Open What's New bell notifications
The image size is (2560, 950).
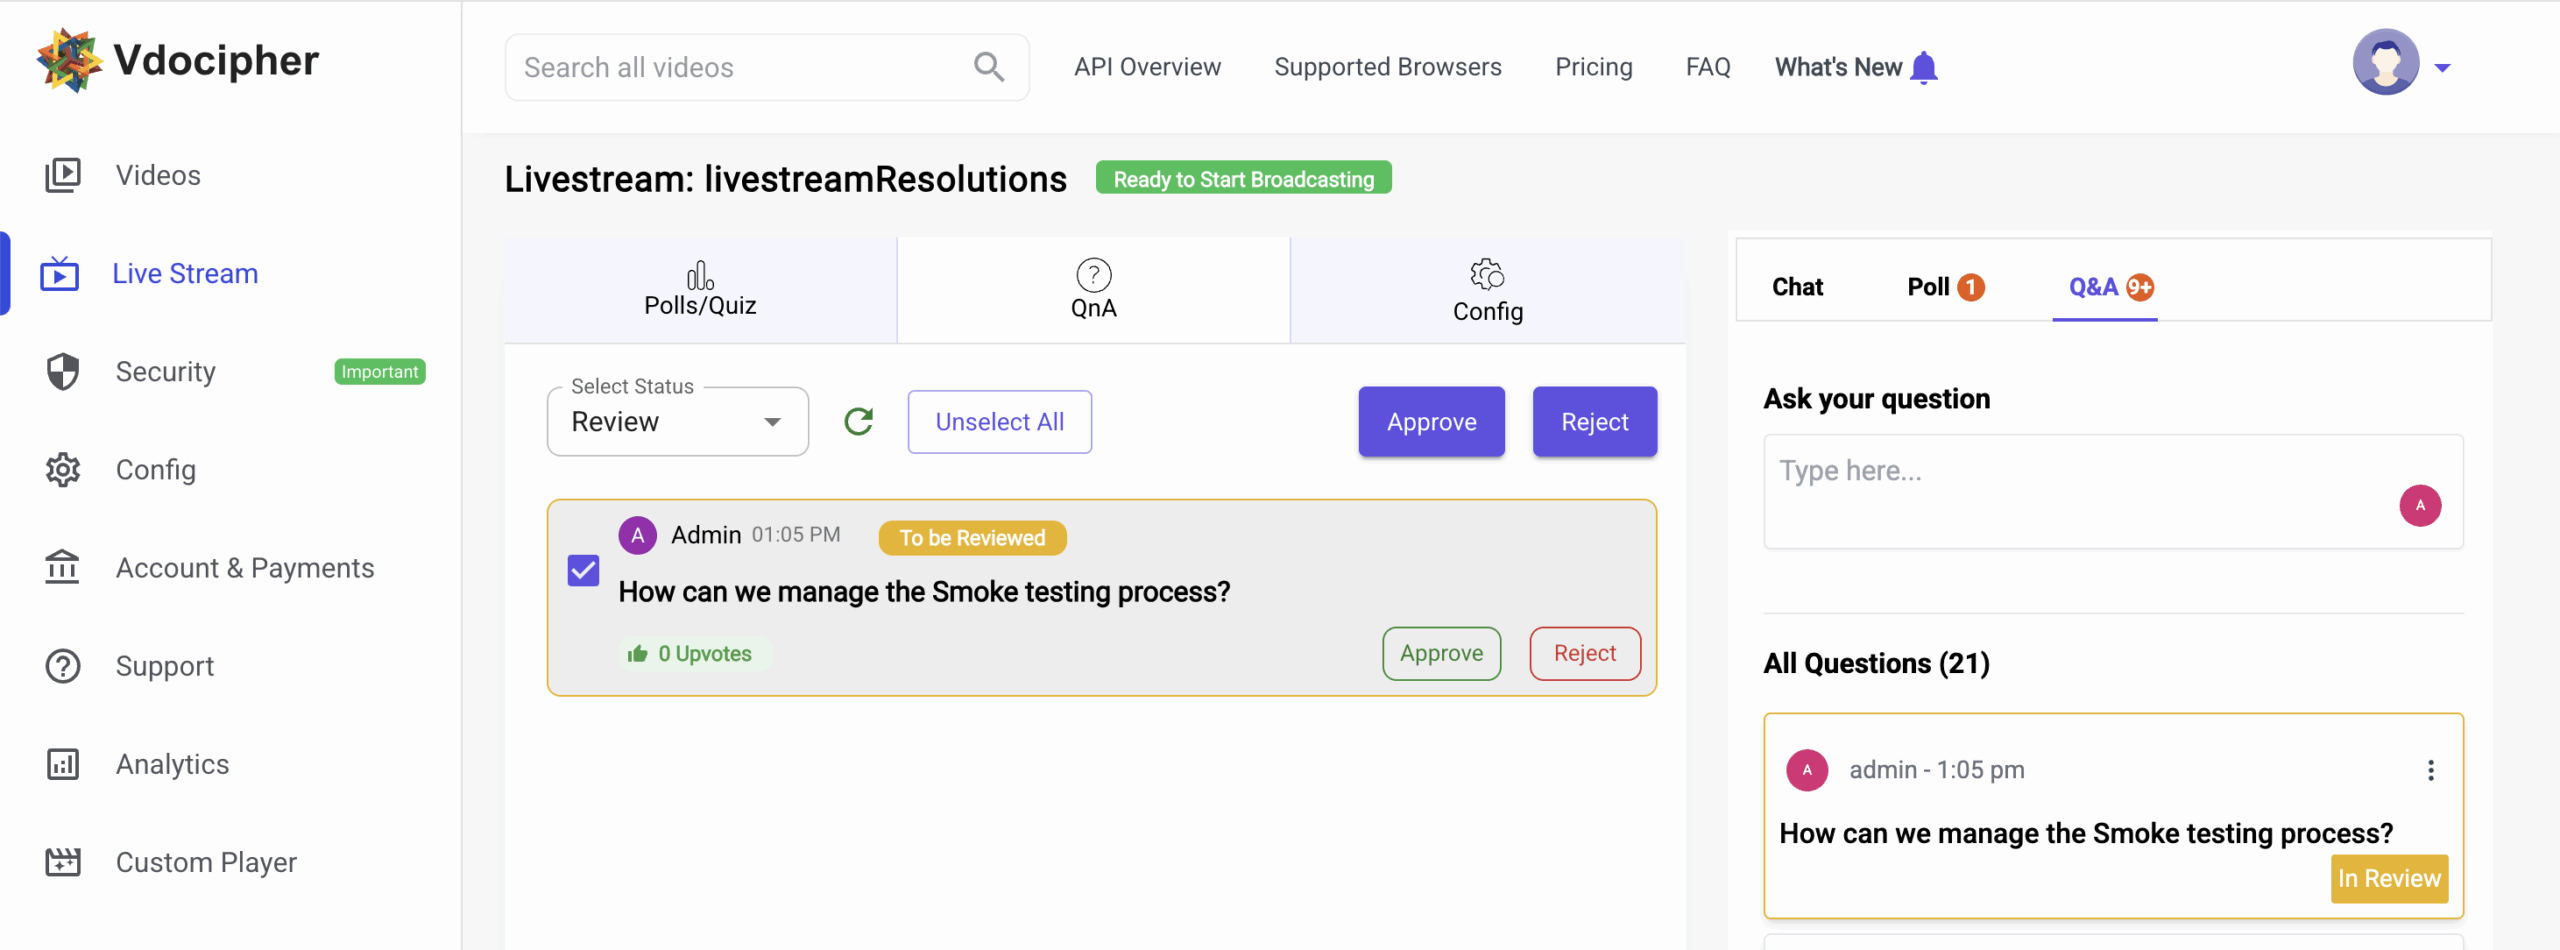[x=1923, y=67]
